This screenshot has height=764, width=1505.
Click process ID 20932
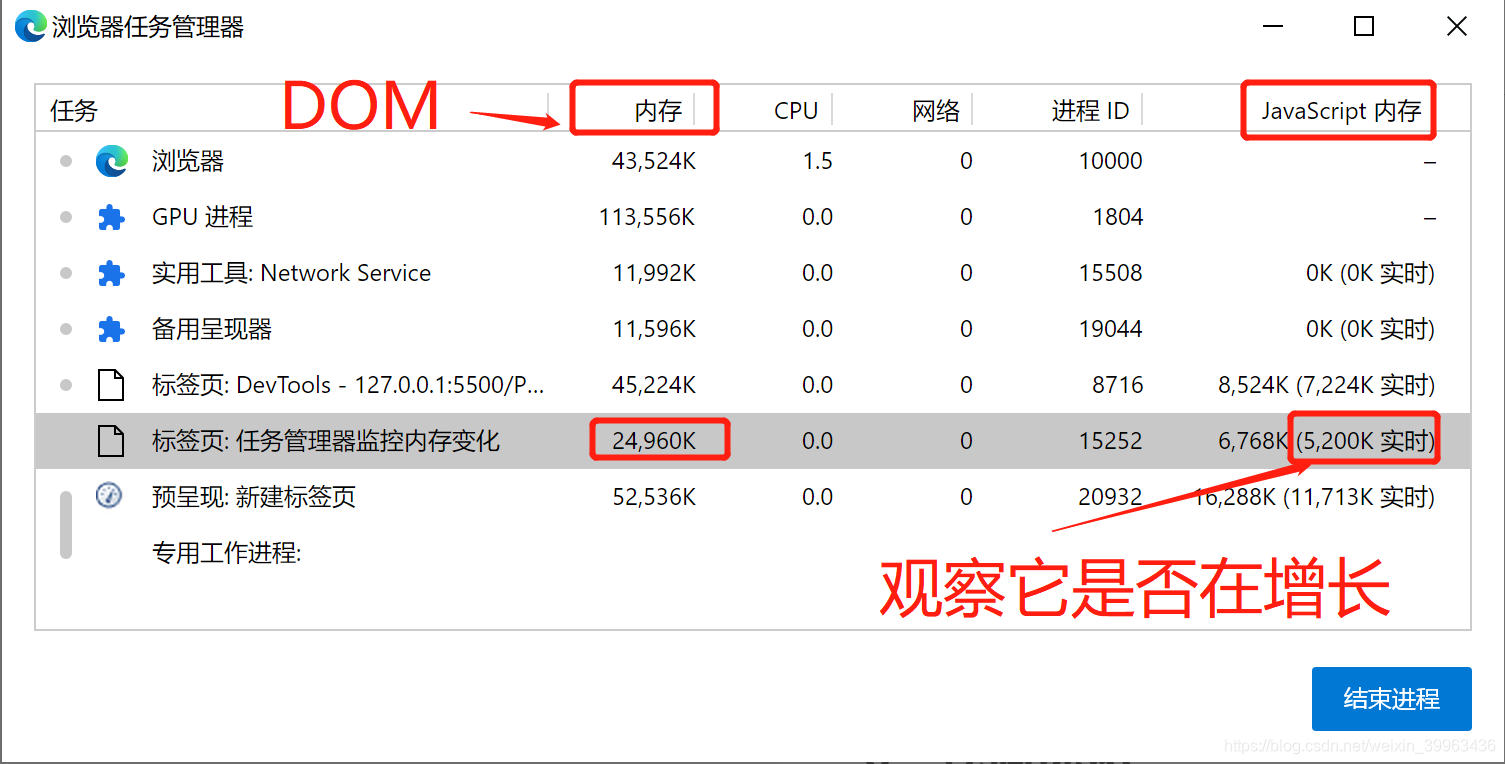click(1110, 497)
